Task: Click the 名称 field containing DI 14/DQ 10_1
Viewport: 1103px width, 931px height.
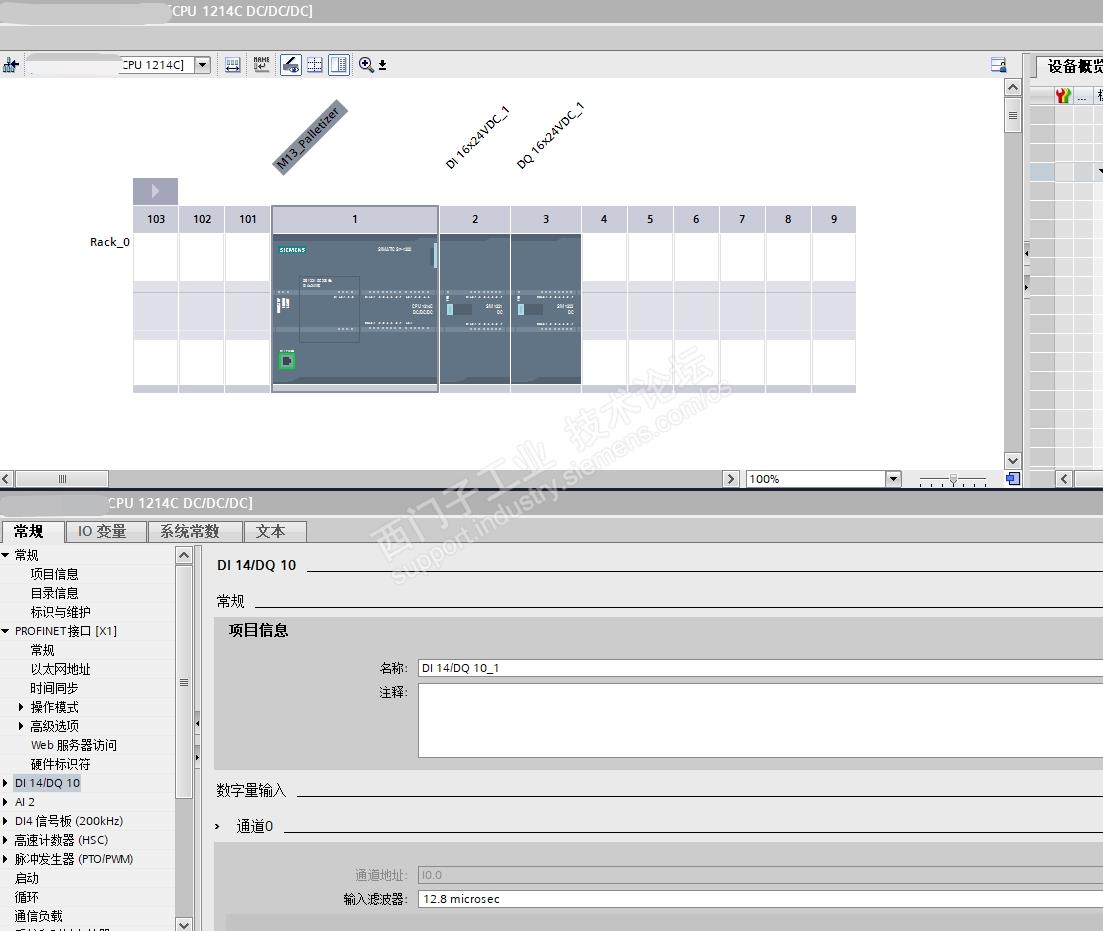Action: [760, 668]
